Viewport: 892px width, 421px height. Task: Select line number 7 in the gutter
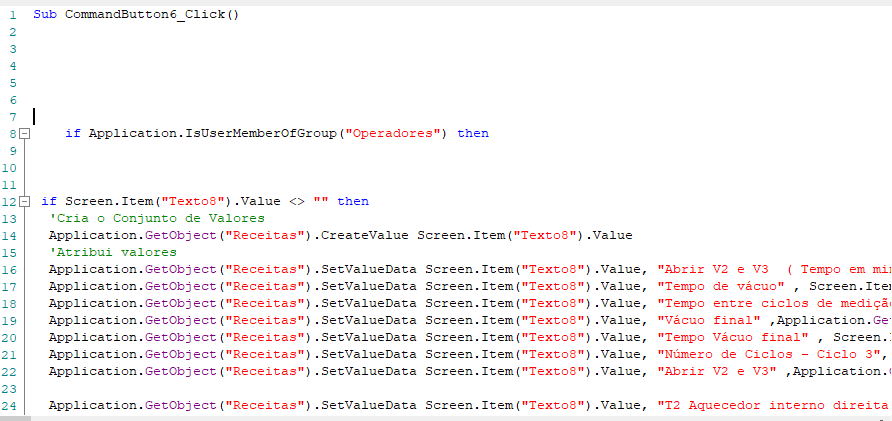pyautogui.click(x=13, y=117)
